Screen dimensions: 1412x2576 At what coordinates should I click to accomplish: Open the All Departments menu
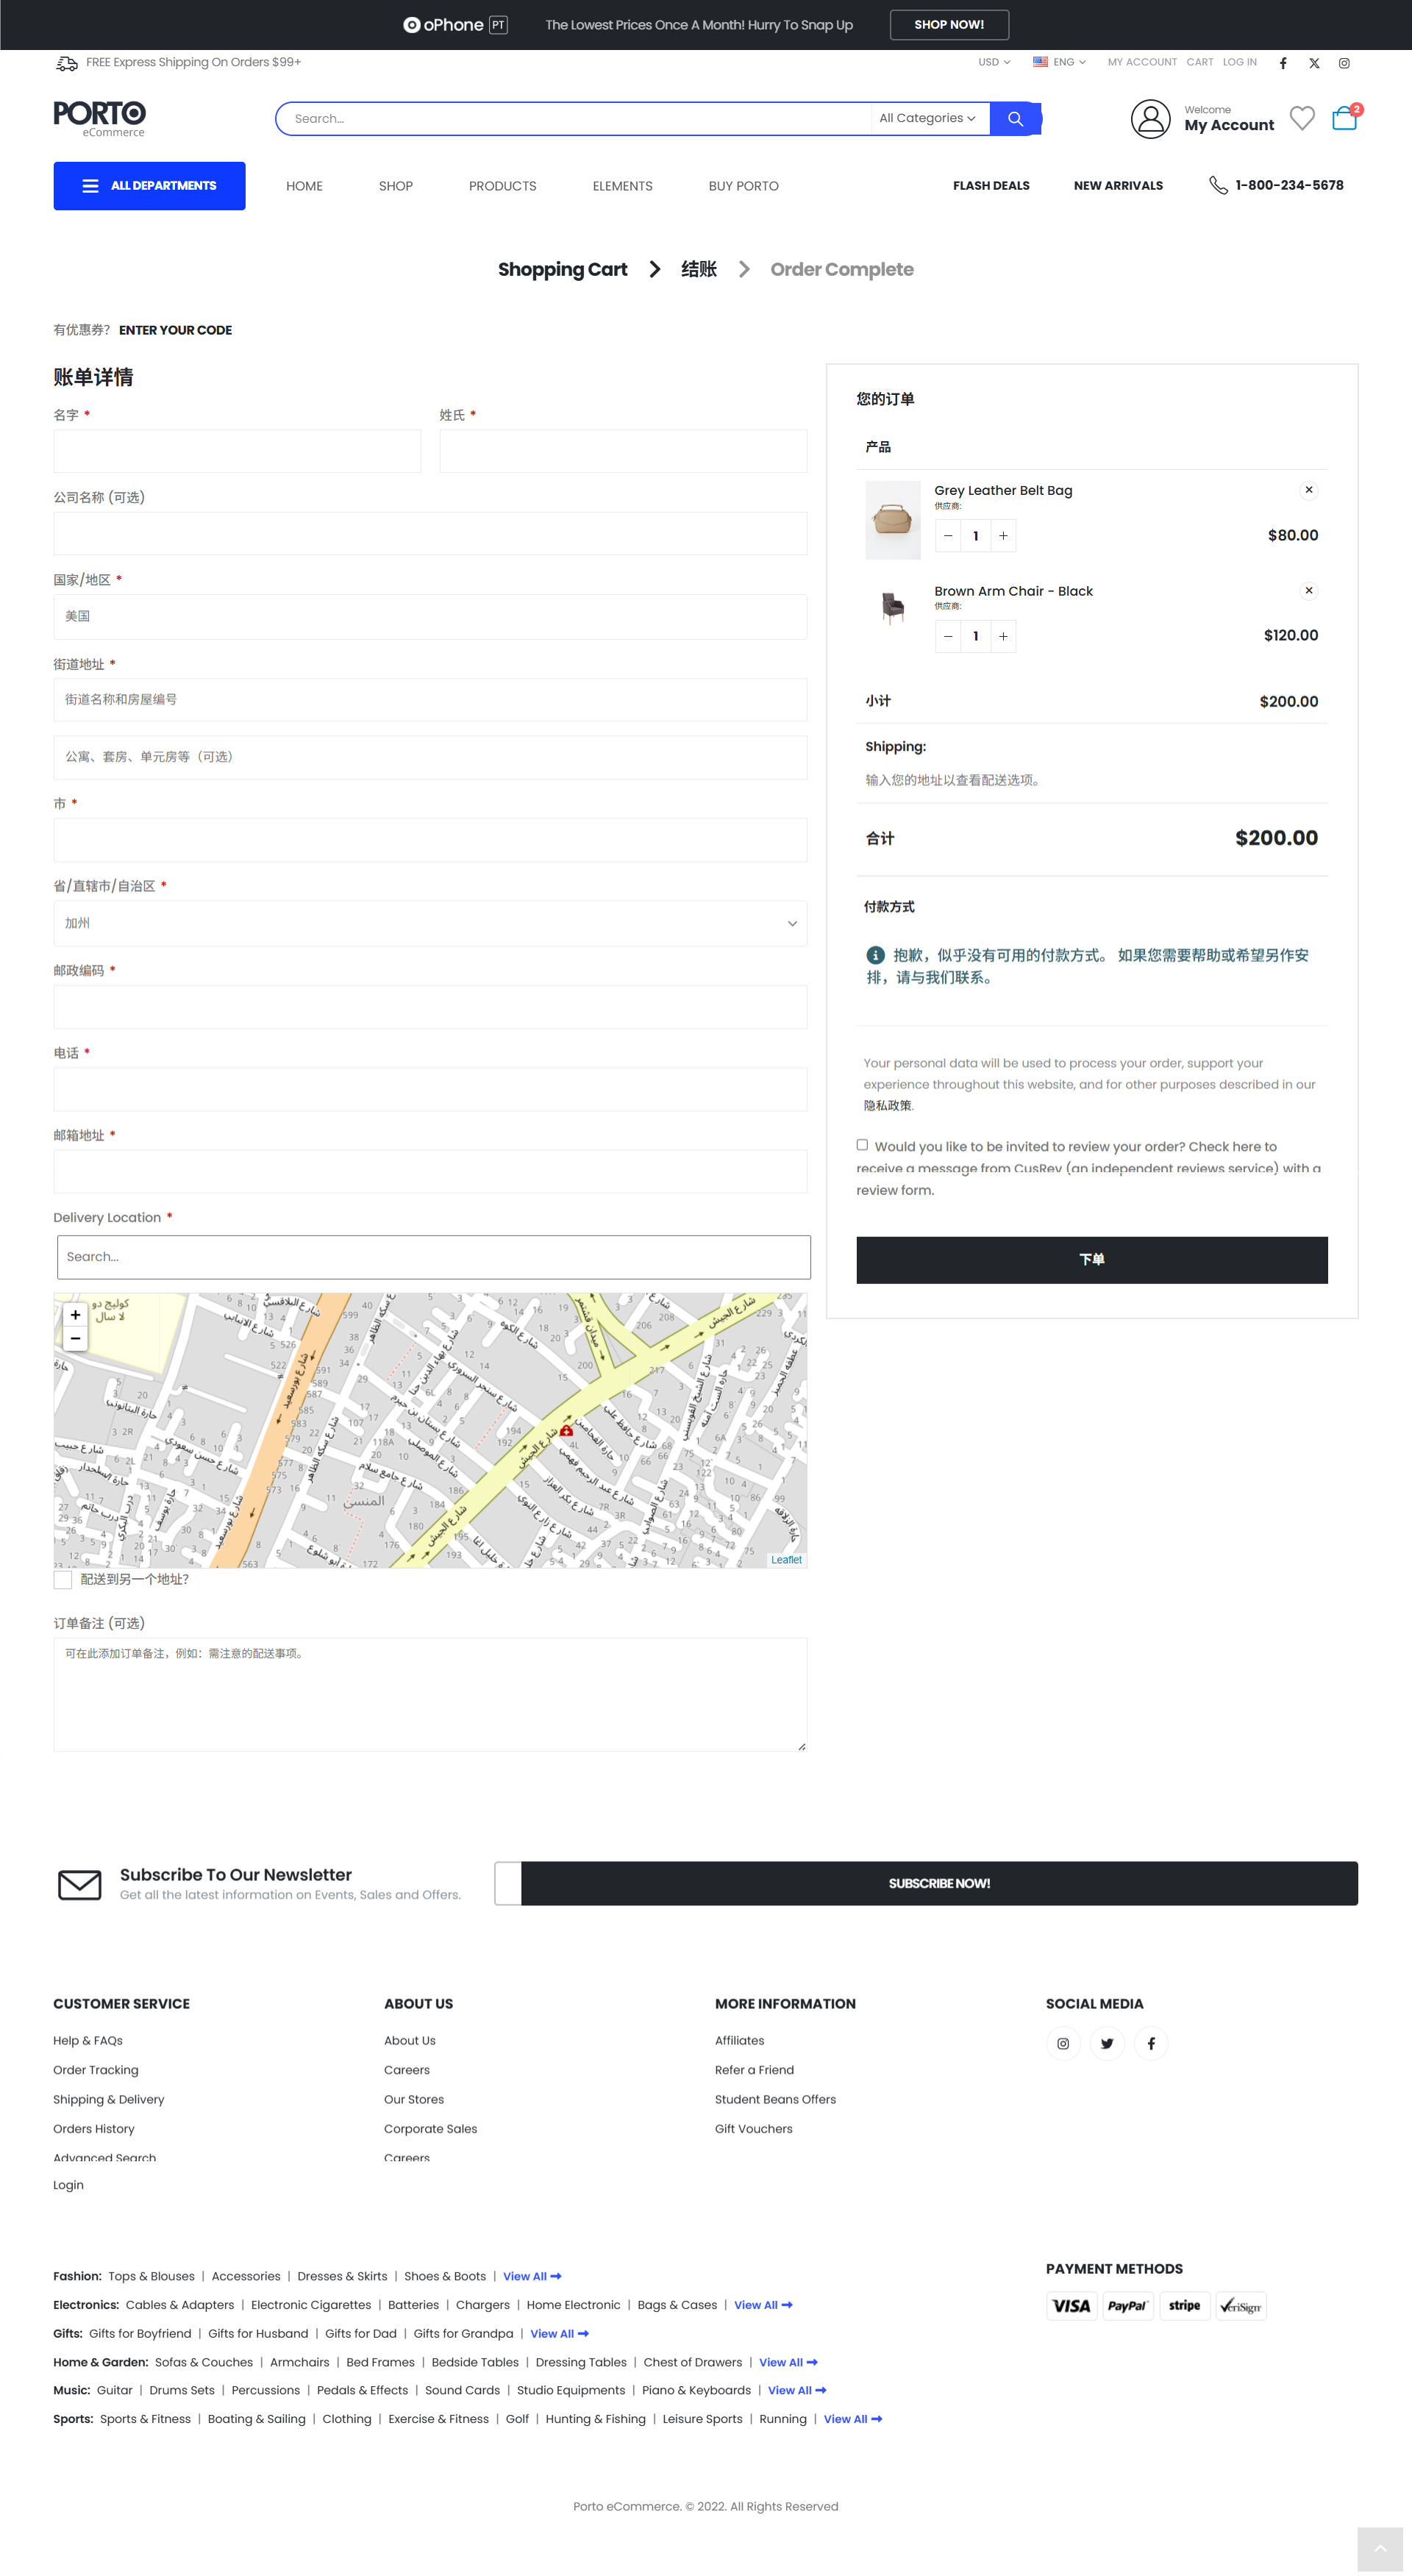[149, 186]
